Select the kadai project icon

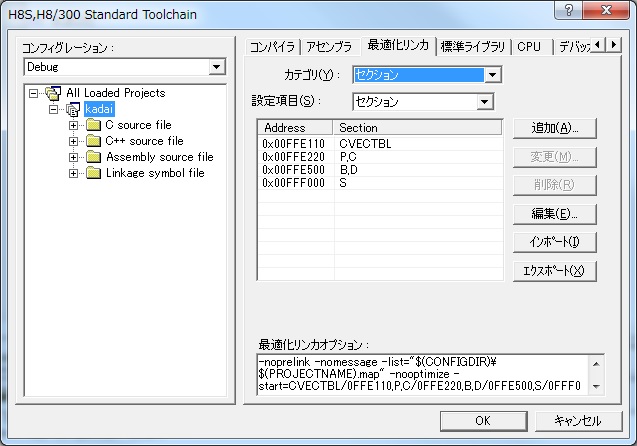click(x=72, y=109)
